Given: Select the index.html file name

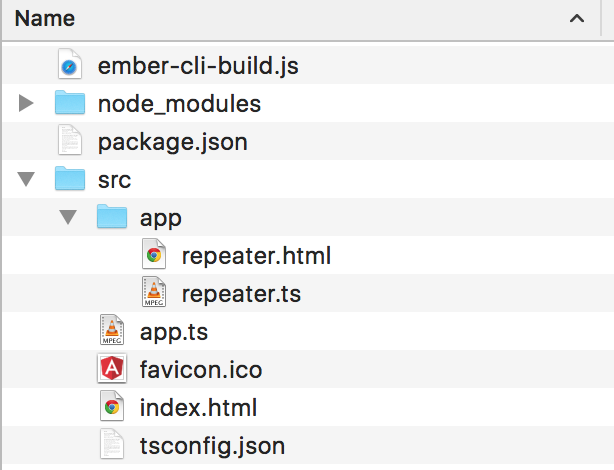Looking at the screenshot, I should coord(198,407).
